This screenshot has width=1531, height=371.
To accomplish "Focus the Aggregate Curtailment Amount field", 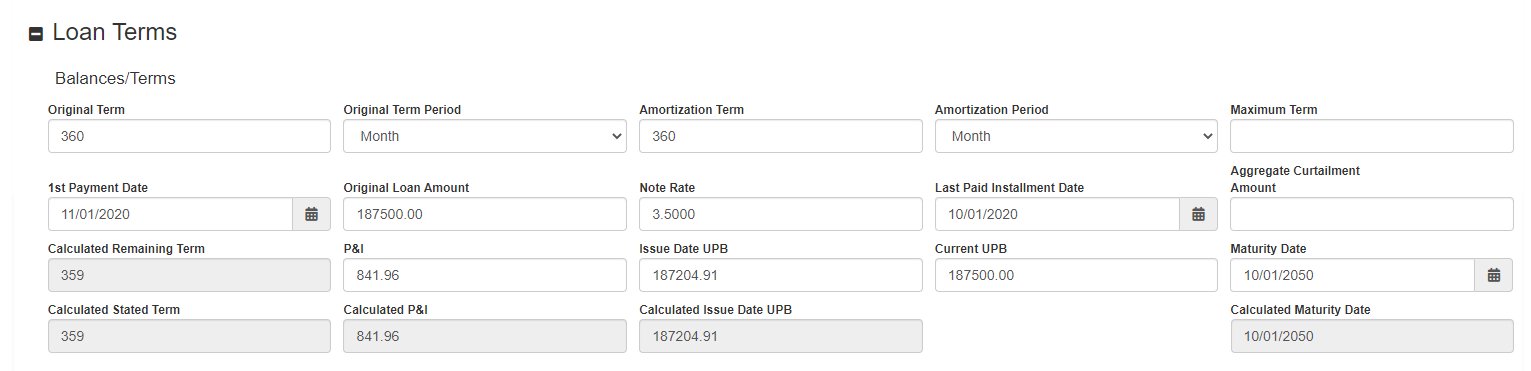I will 1372,214.
